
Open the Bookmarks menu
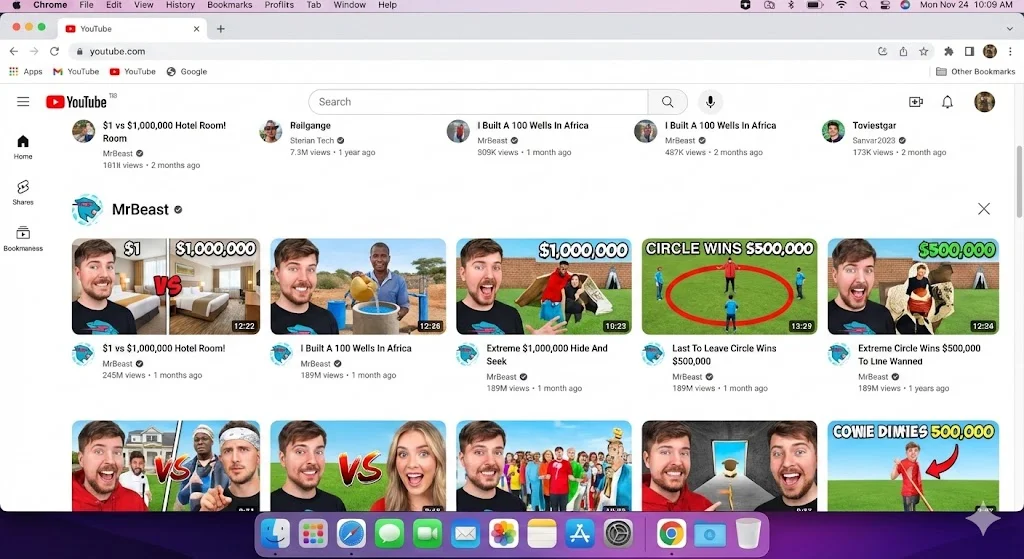(x=229, y=5)
